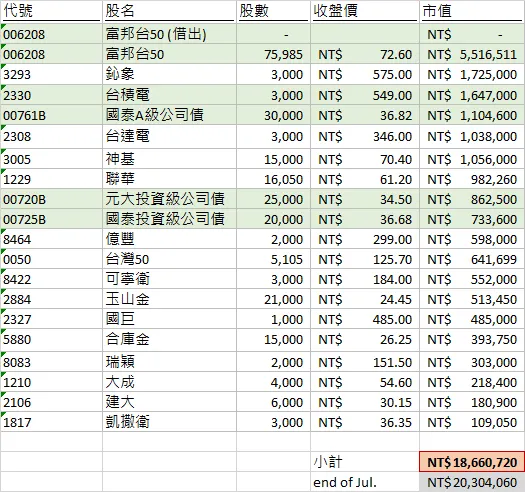This screenshot has height=492, width=525.
Task: Select the 代號 header cell
Action: click(51, 11)
